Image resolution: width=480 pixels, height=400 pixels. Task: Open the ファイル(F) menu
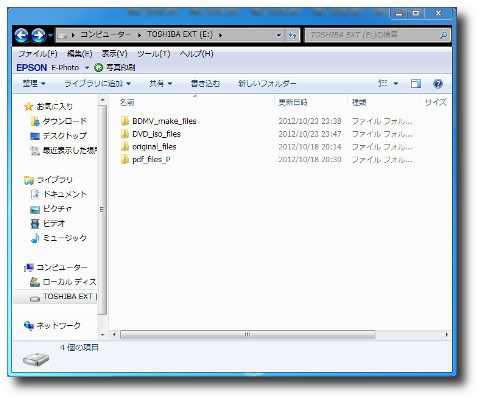click(38, 54)
